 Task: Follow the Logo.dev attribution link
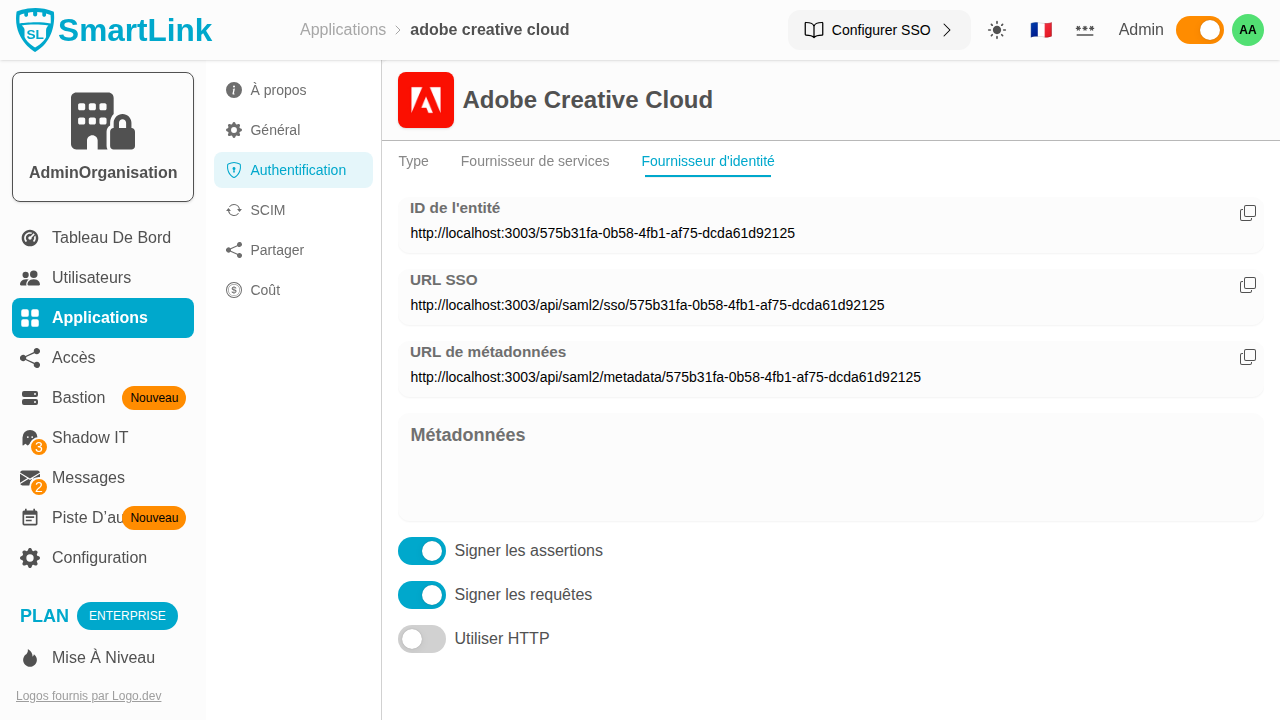click(88, 696)
